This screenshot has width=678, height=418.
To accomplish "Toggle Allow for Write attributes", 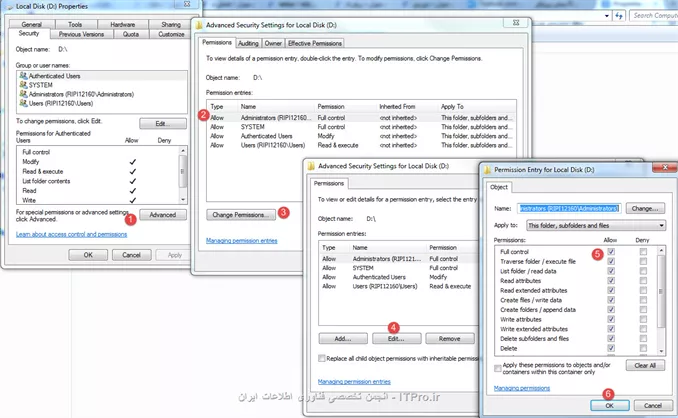I will (611, 319).
